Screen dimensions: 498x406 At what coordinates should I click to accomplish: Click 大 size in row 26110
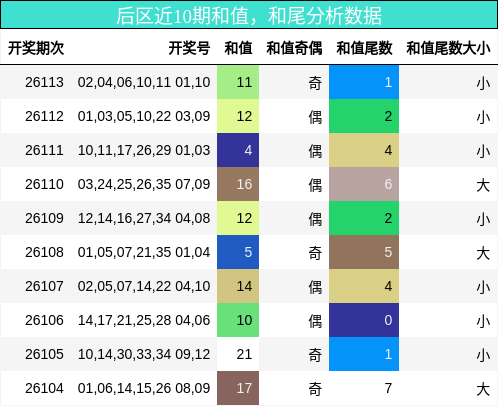483,185
